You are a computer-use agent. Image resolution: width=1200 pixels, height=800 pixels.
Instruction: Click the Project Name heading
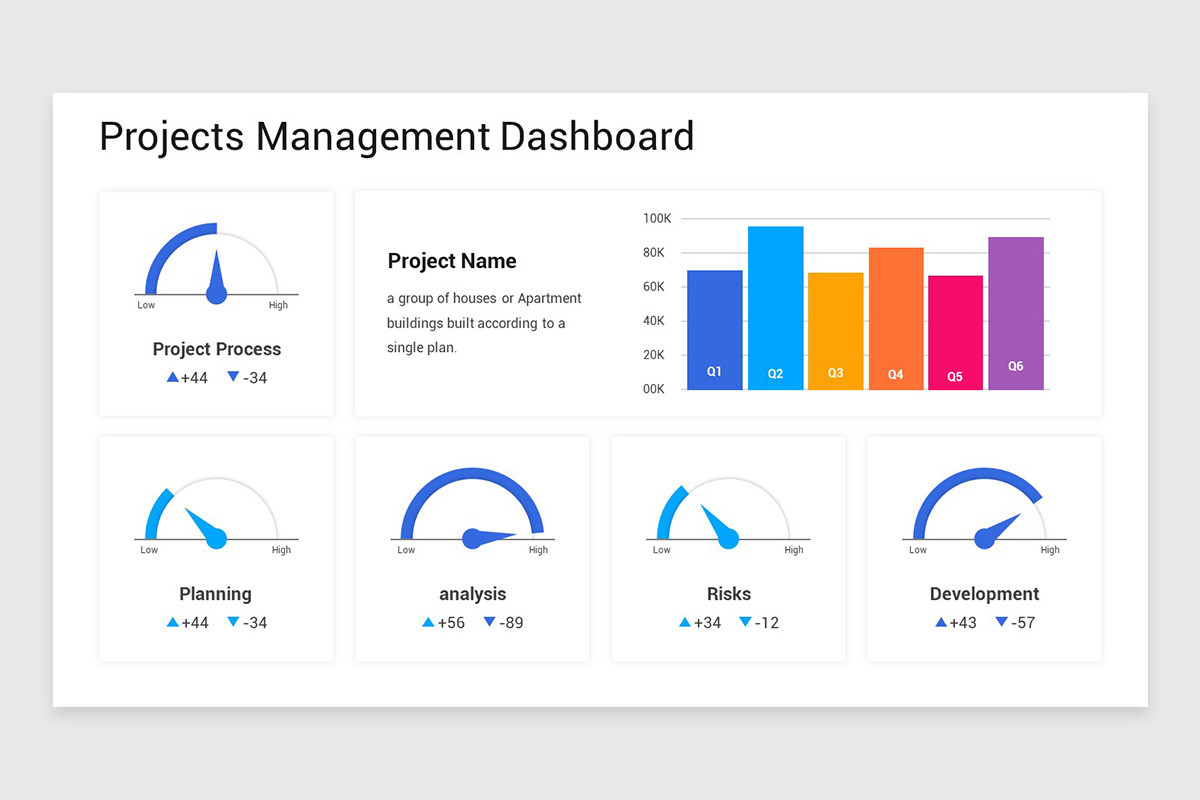(x=452, y=261)
